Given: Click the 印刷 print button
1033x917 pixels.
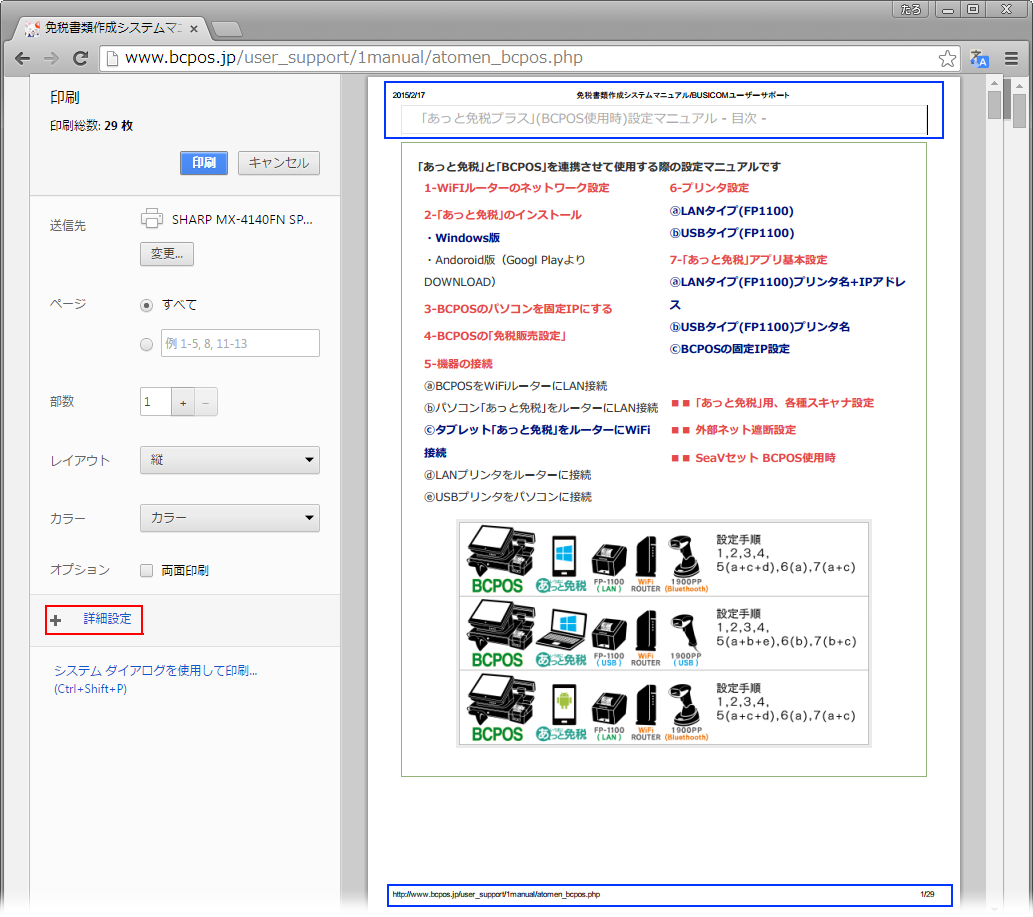Looking at the screenshot, I should click(x=204, y=163).
